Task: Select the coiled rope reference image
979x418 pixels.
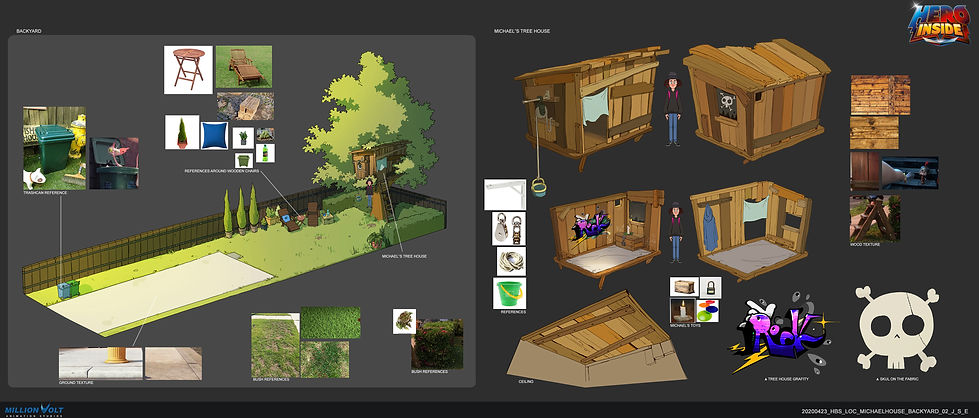Action: click(x=511, y=261)
